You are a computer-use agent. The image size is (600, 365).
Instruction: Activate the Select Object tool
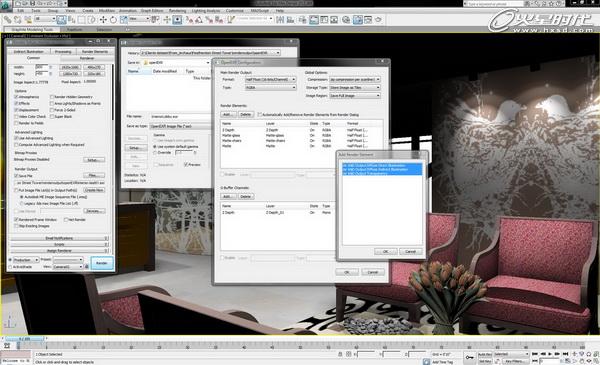[61, 20]
